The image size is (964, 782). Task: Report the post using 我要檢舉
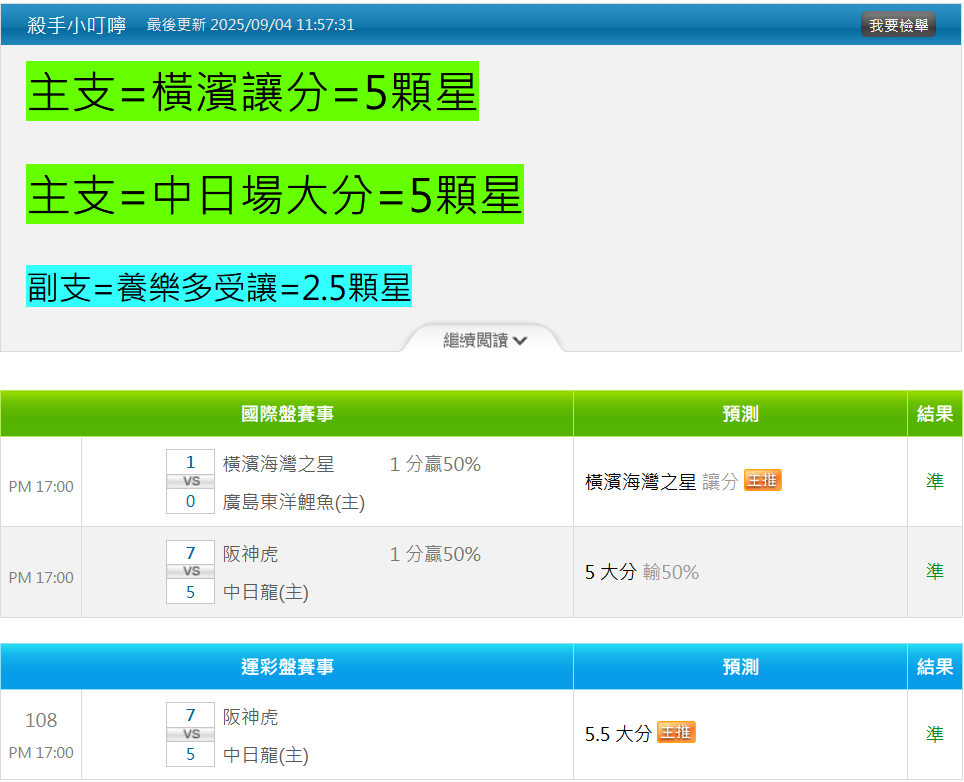click(898, 25)
